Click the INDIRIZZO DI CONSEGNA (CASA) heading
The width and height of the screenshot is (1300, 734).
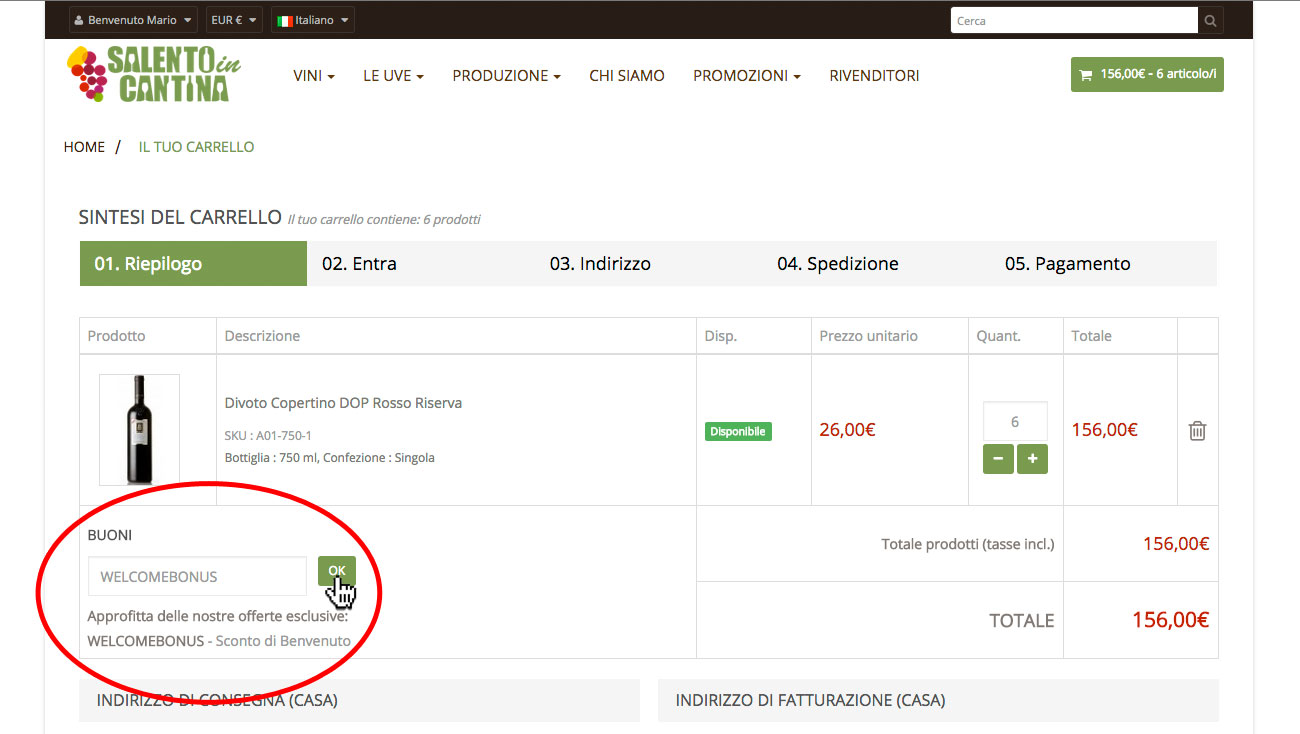217,700
